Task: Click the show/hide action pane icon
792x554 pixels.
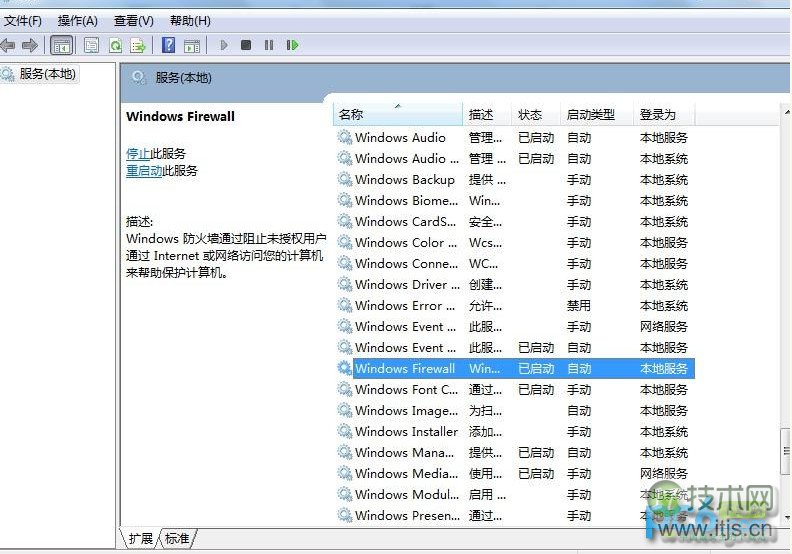Action: tap(191, 45)
